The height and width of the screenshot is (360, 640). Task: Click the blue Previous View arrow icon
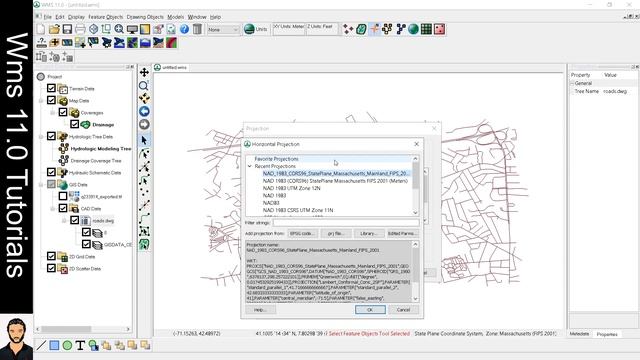pyautogui.click(x=144, y=111)
